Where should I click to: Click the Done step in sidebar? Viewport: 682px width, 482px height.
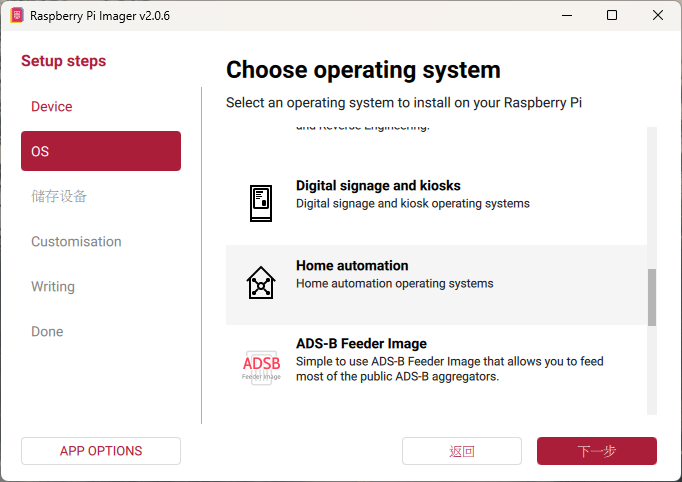point(47,331)
